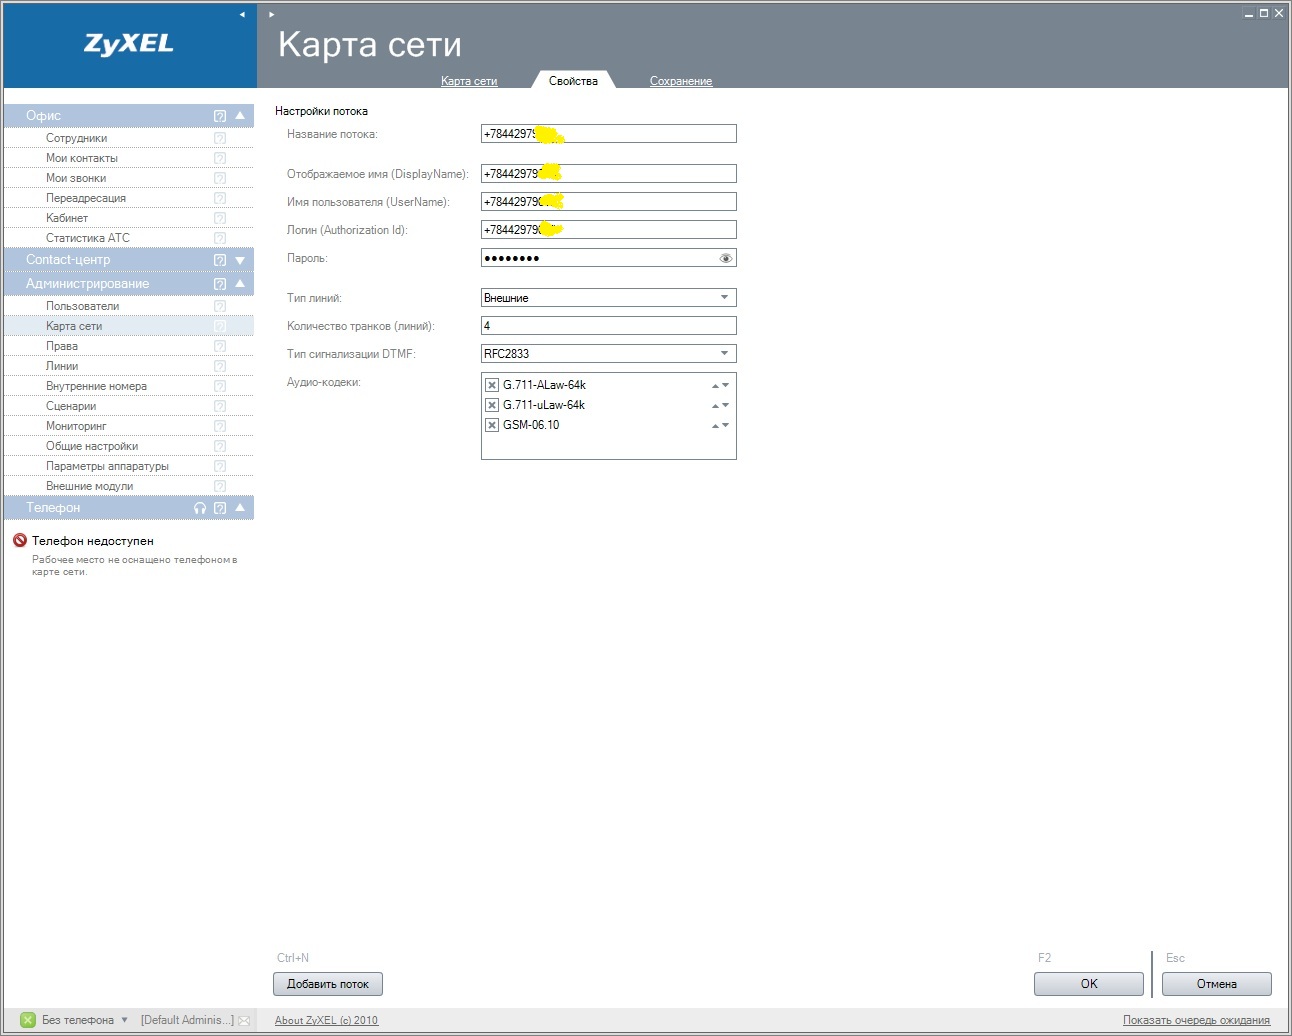Click the green phone status icon
1292x1036 pixels.
28,1020
